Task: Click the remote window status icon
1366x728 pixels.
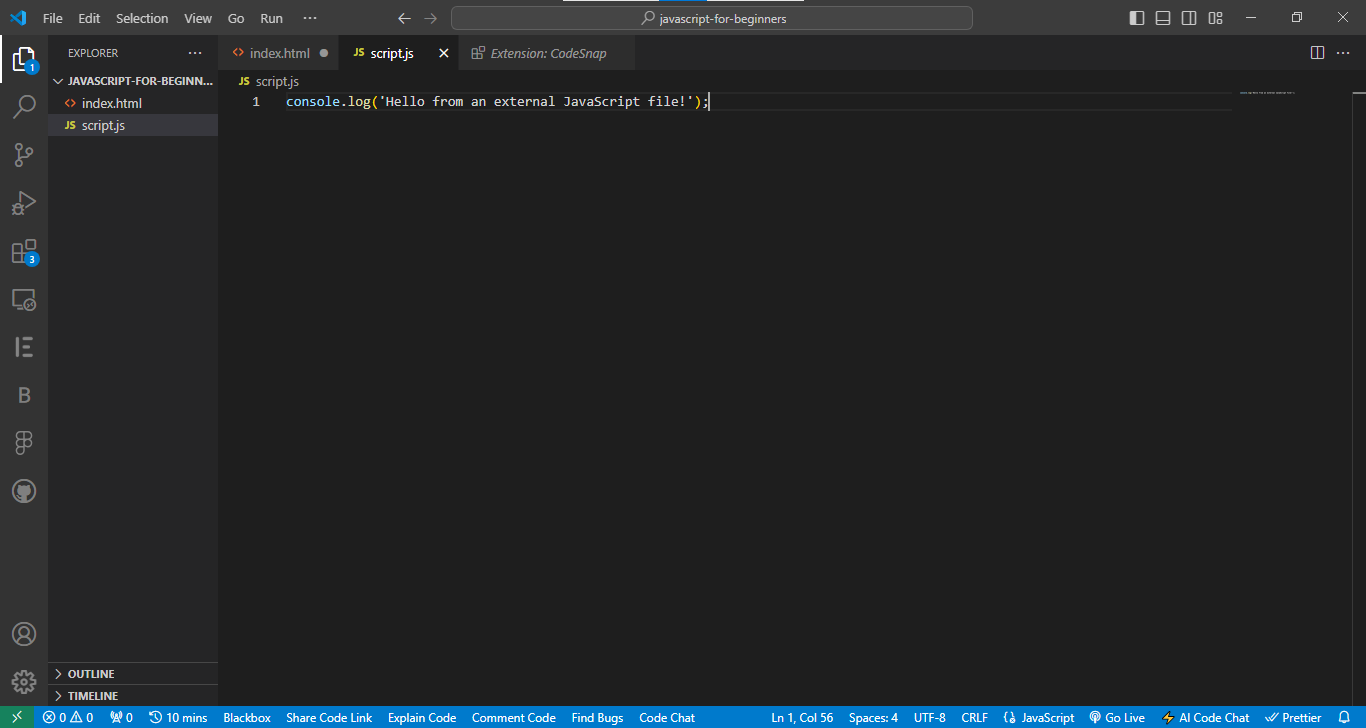Action: (x=16, y=717)
